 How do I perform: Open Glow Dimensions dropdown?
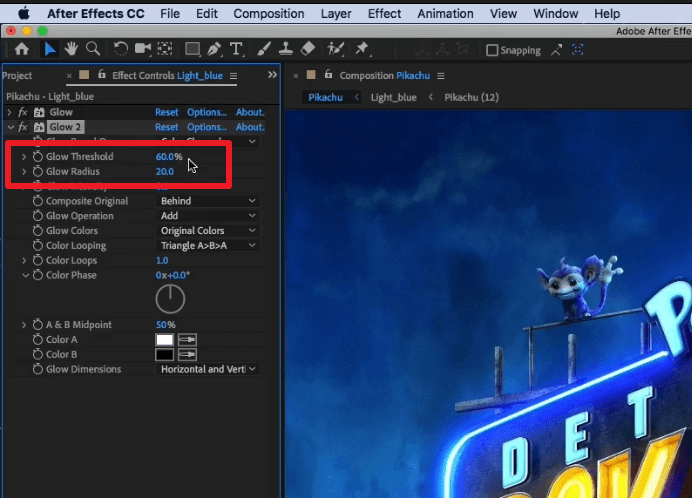click(207, 369)
